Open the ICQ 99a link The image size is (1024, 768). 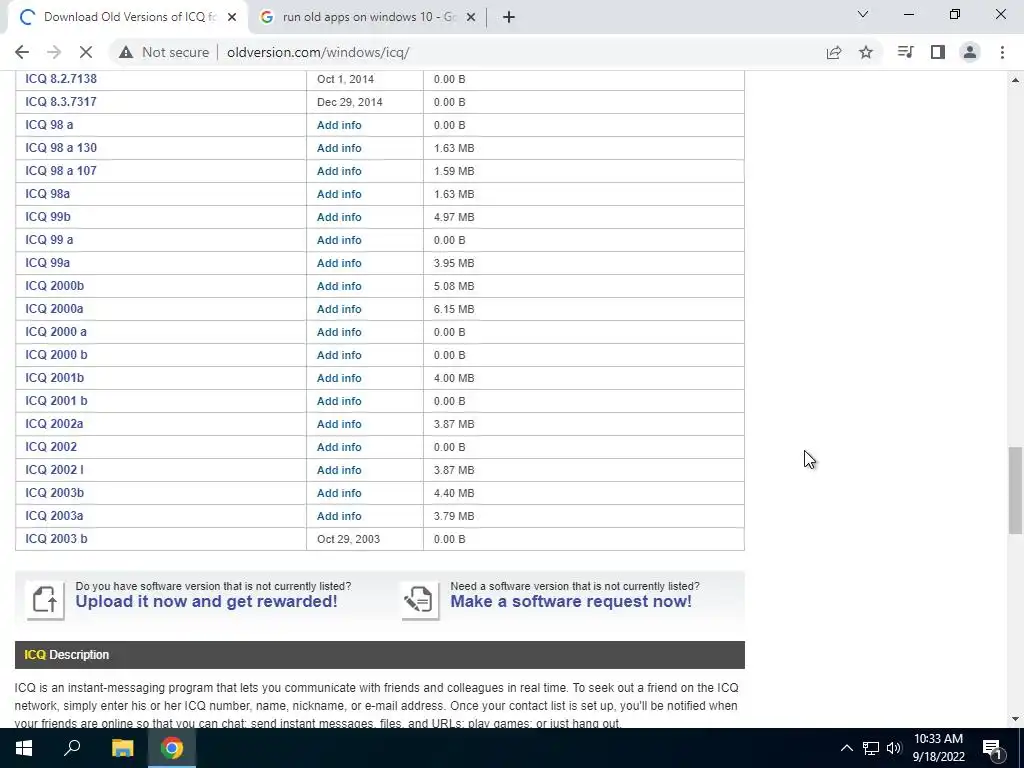click(x=47, y=263)
